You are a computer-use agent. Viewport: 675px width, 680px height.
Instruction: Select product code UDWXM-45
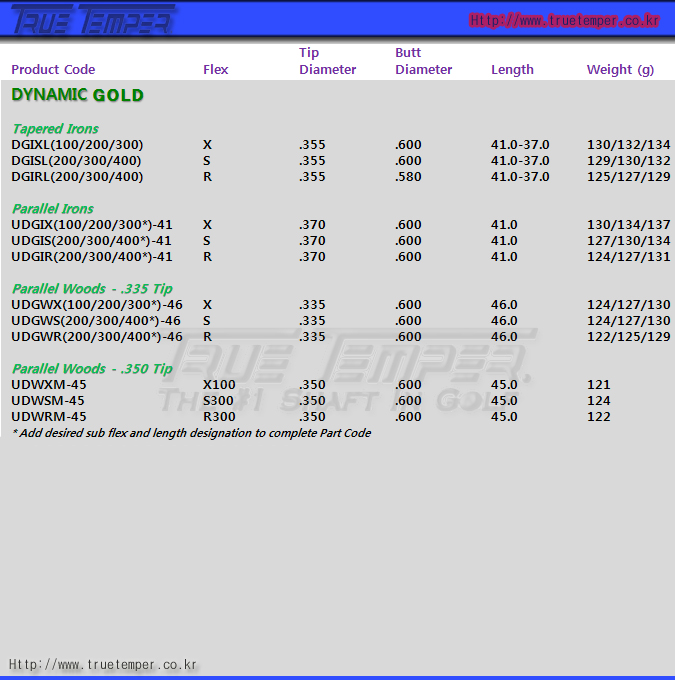[48, 385]
